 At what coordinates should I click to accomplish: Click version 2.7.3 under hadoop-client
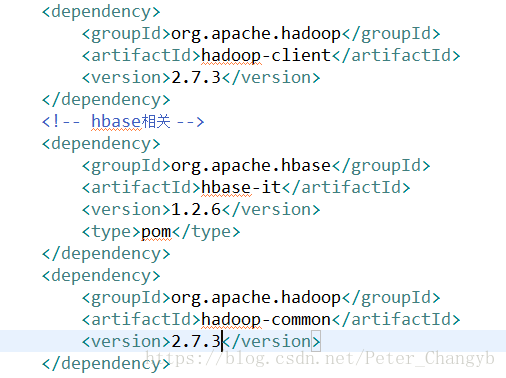click(196, 78)
